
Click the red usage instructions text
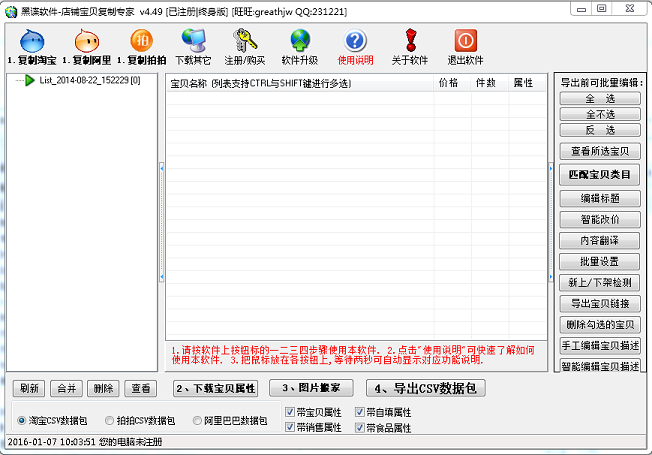[353, 355]
